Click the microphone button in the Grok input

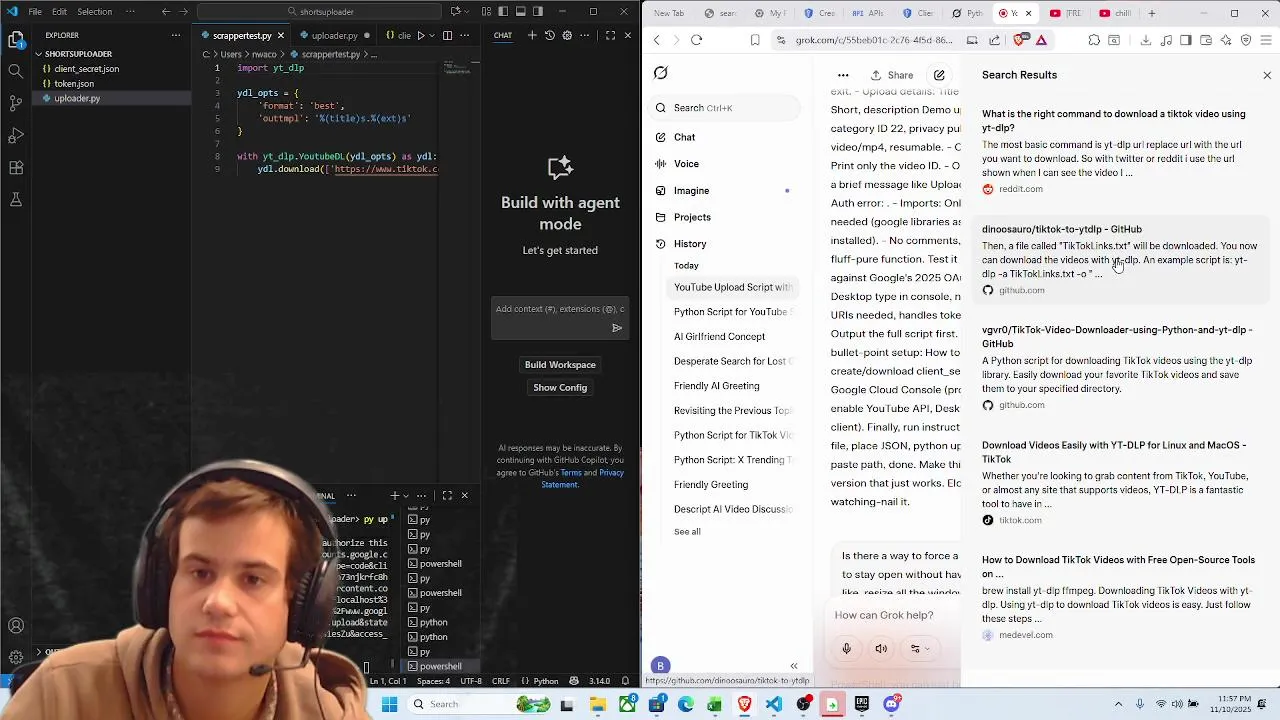[846, 648]
